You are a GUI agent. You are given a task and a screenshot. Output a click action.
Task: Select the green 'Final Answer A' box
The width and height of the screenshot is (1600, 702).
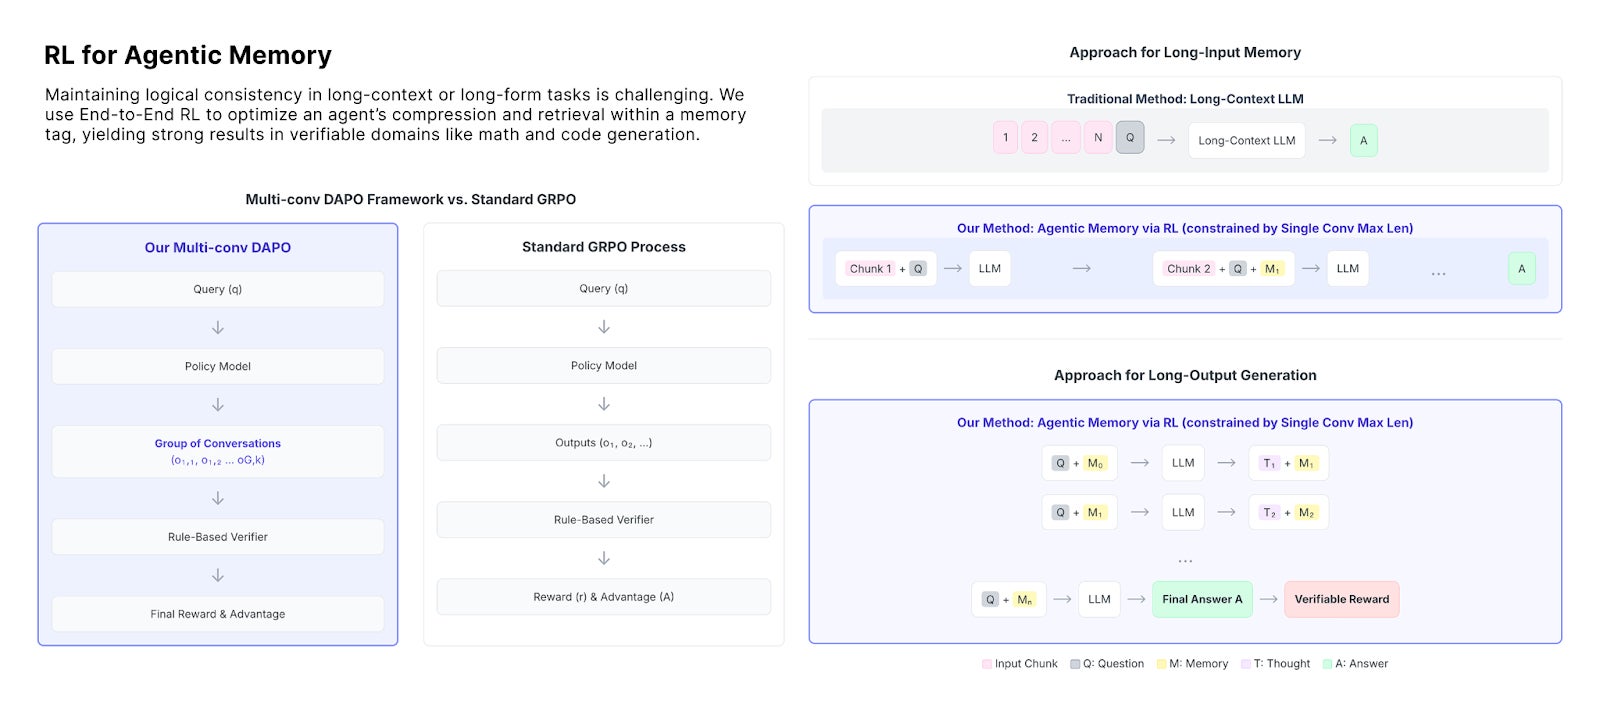(x=1202, y=599)
